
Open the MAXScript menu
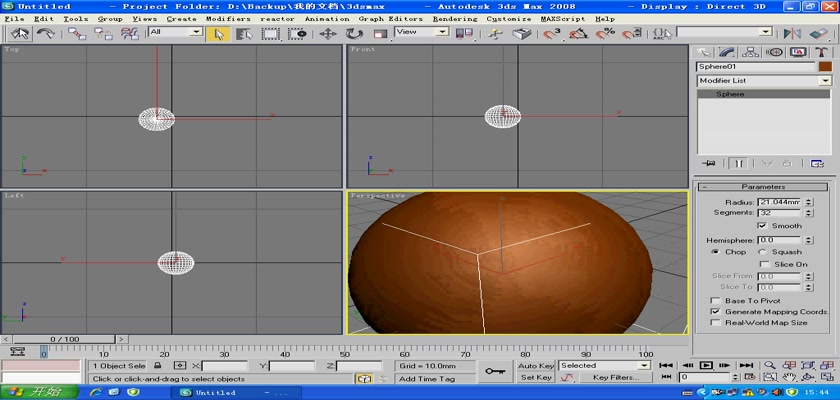pyautogui.click(x=563, y=19)
